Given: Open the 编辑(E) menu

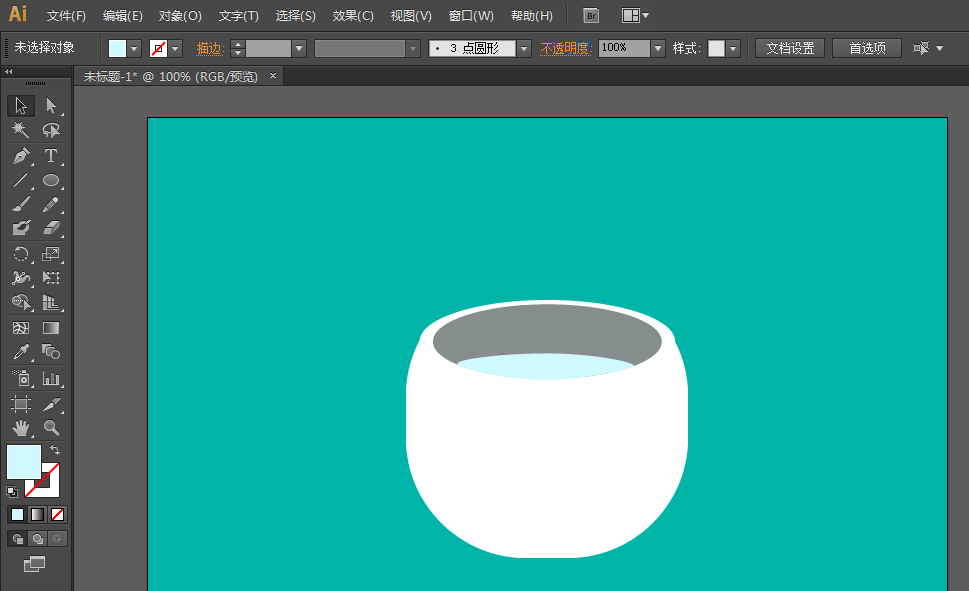Looking at the screenshot, I should coord(122,15).
